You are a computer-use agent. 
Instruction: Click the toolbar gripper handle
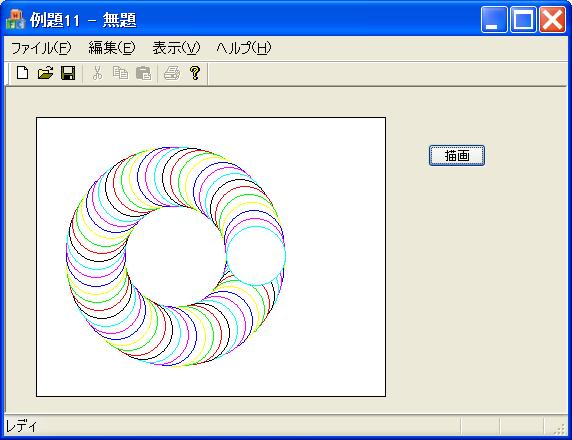click(x=7, y=74)
